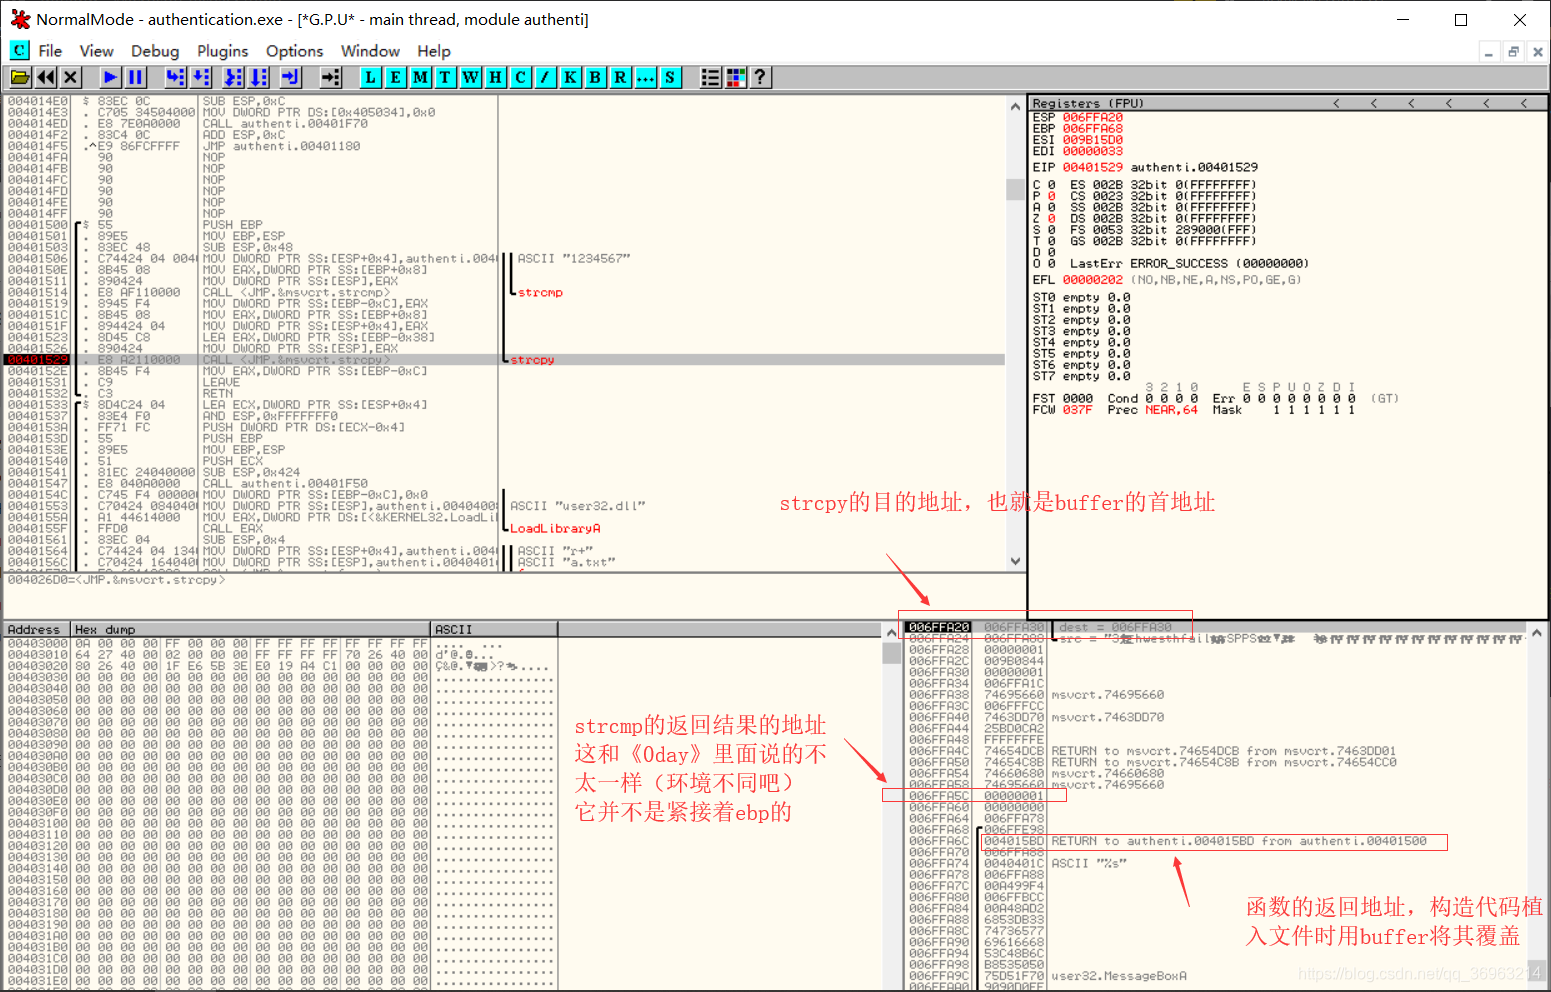The height and width of the screenshot is (992, 1551).
Task: Restore the inner MDI child window
Action: click(x=1513, y=52)
